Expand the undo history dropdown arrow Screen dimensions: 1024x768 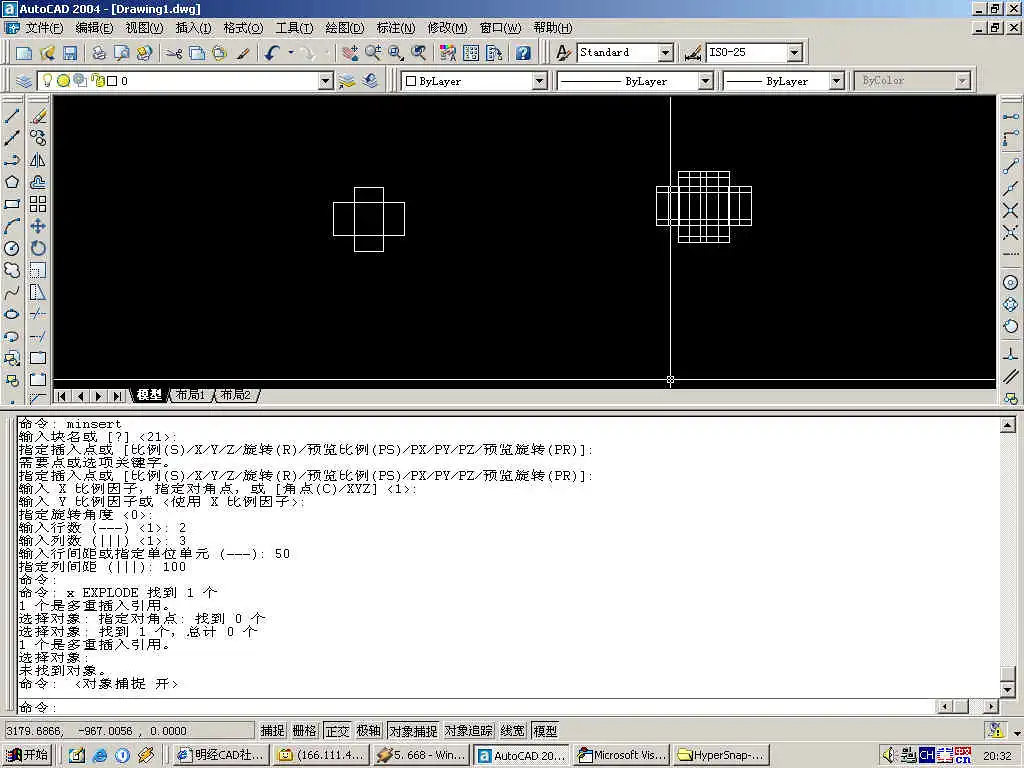point(291,53)
